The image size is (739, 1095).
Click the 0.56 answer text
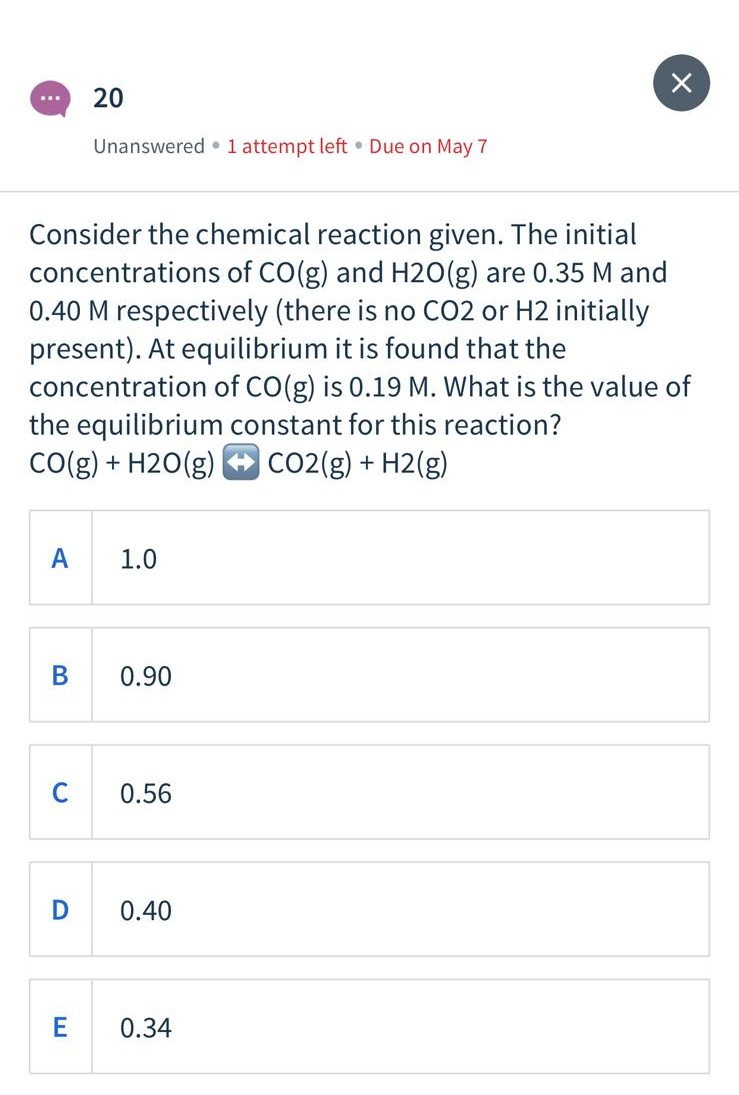[x=144, y=793]
